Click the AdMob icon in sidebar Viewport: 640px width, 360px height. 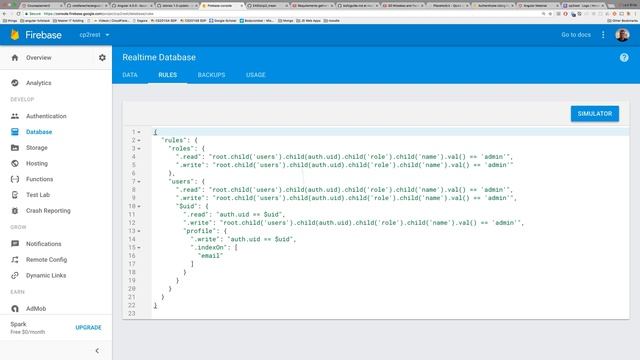[x=15, y=309]
